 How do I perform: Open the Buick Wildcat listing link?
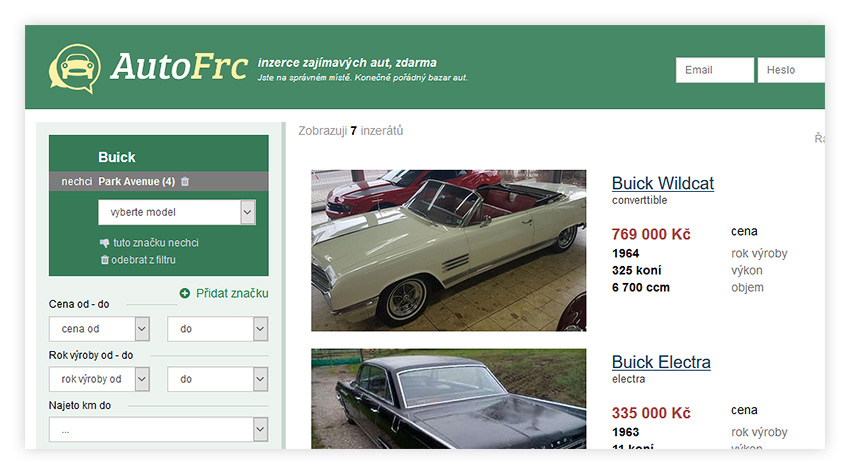click(662, 183)
